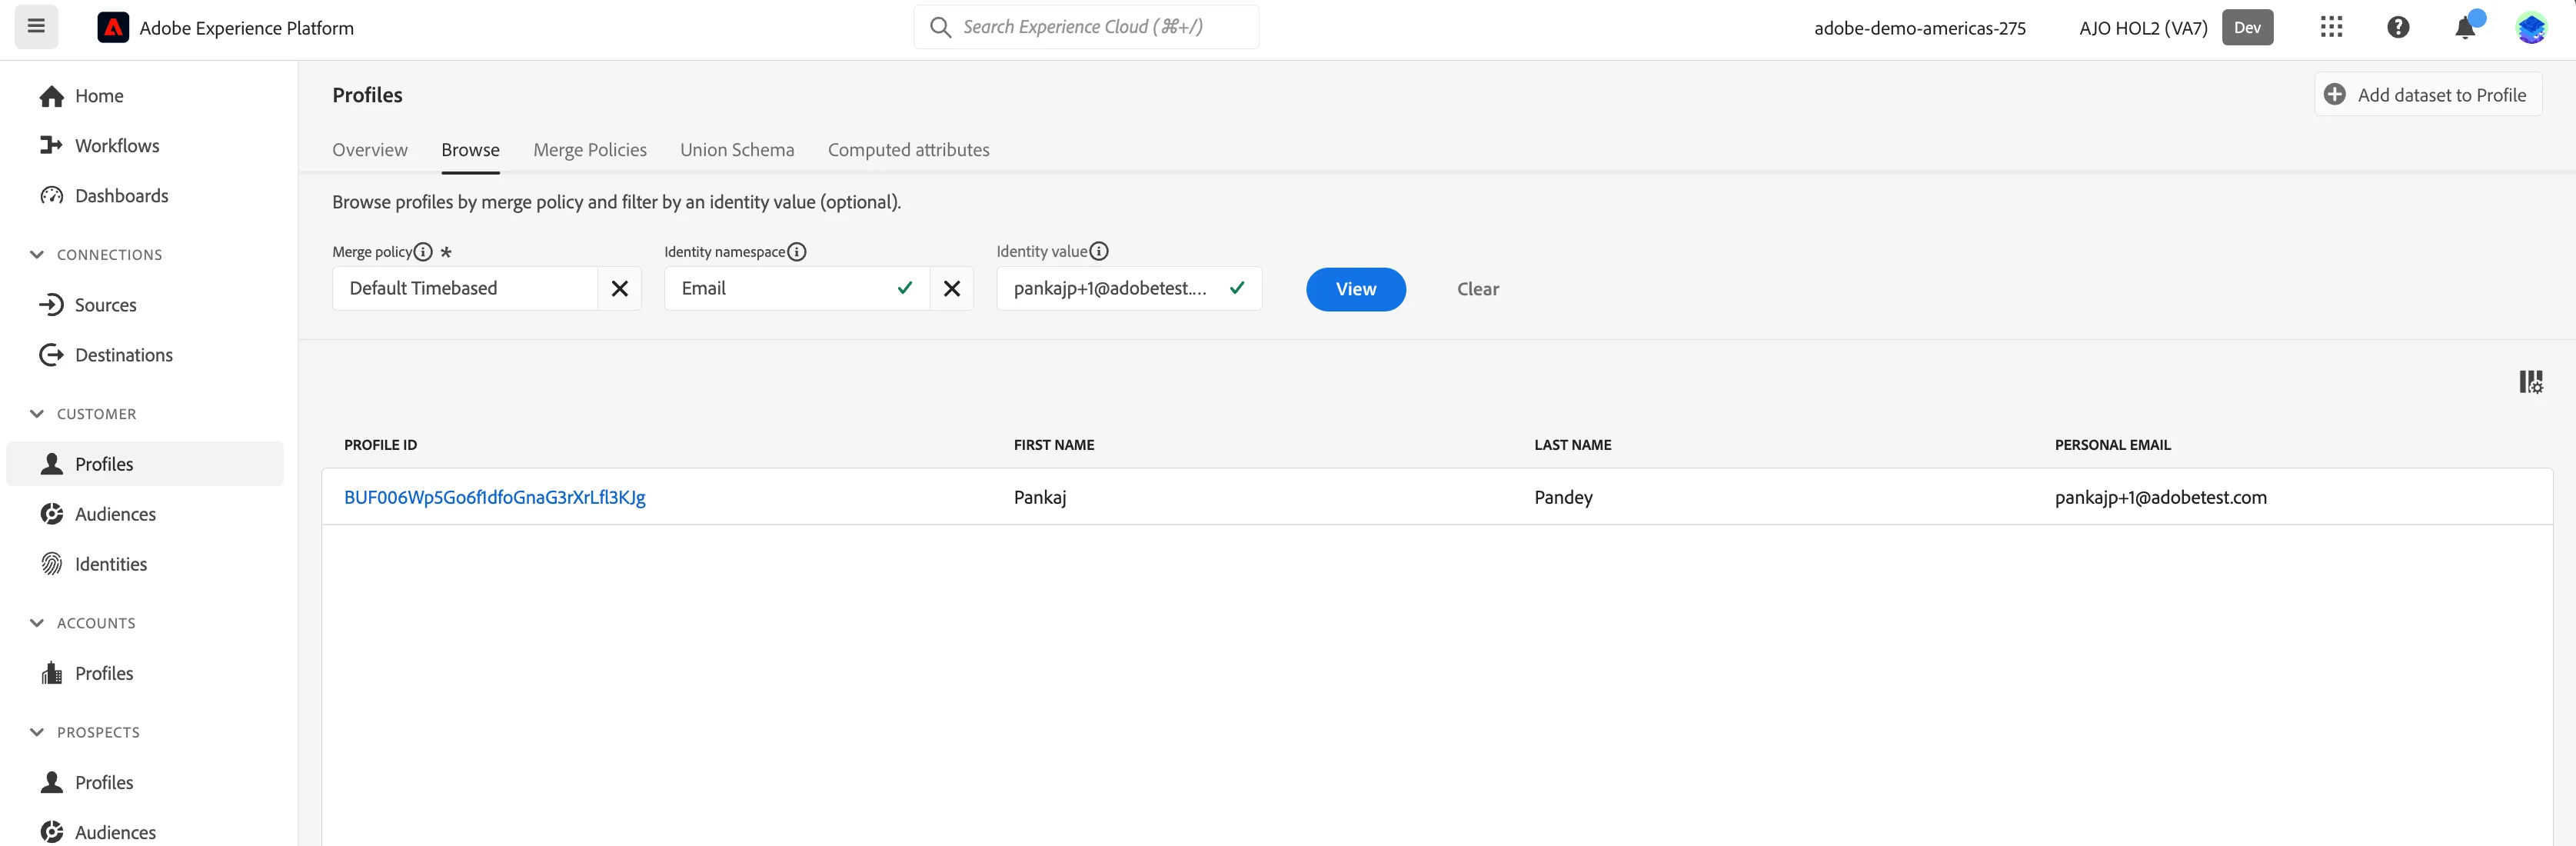The height and width of the screenshot is (846, 2576).
Task: Collapse the Prospects section
Action: pyautogui.click(x=37, y=732)
